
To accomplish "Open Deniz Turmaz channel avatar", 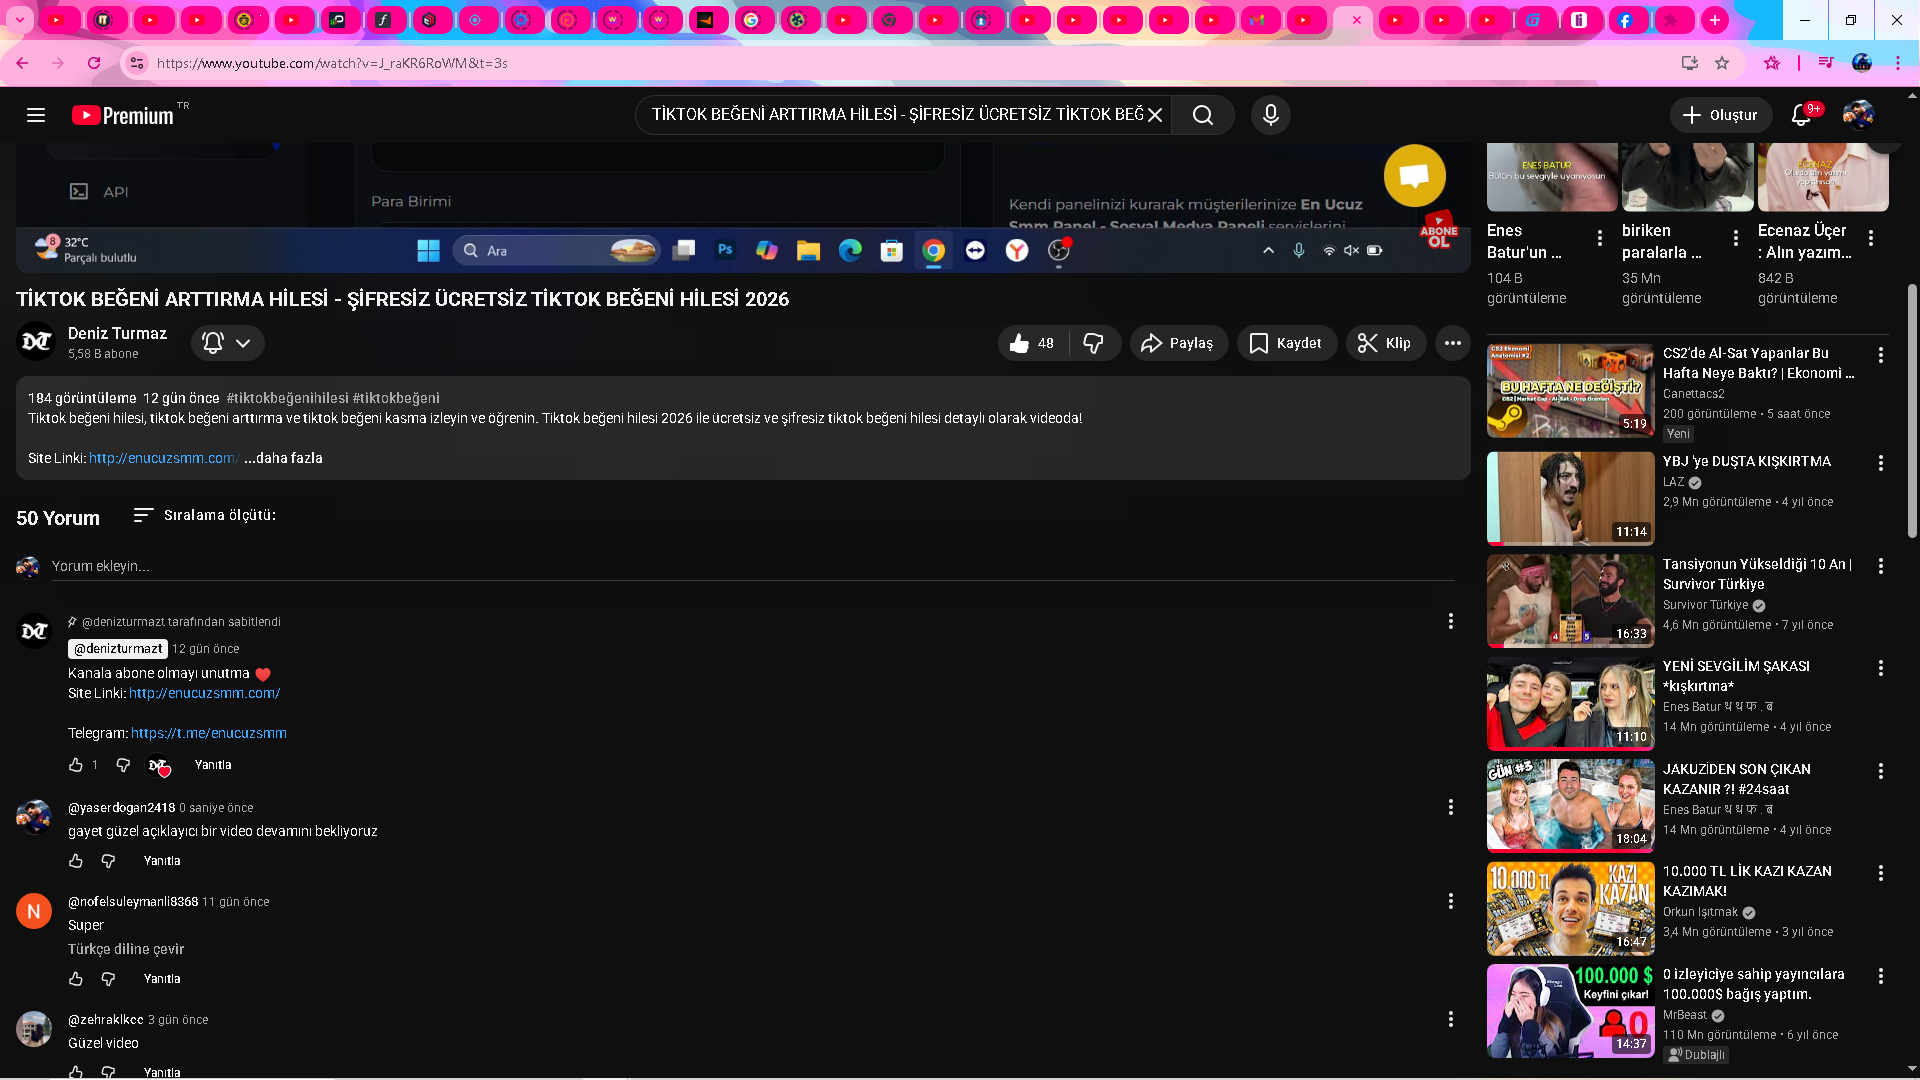I will click(x=36, y=342).
